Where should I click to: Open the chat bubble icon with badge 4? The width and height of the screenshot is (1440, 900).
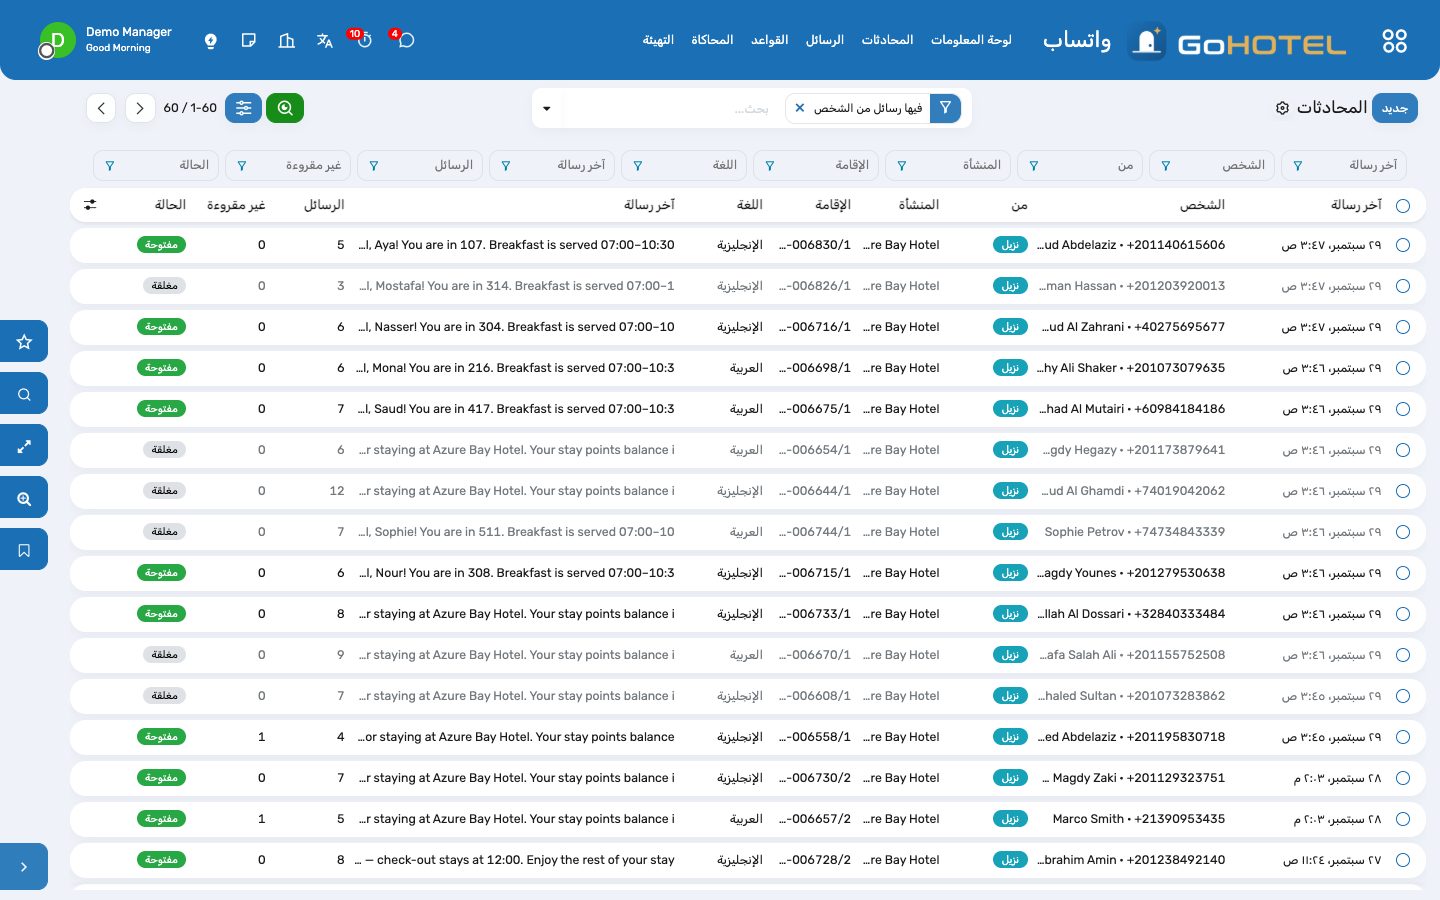[x=405, y=40]
